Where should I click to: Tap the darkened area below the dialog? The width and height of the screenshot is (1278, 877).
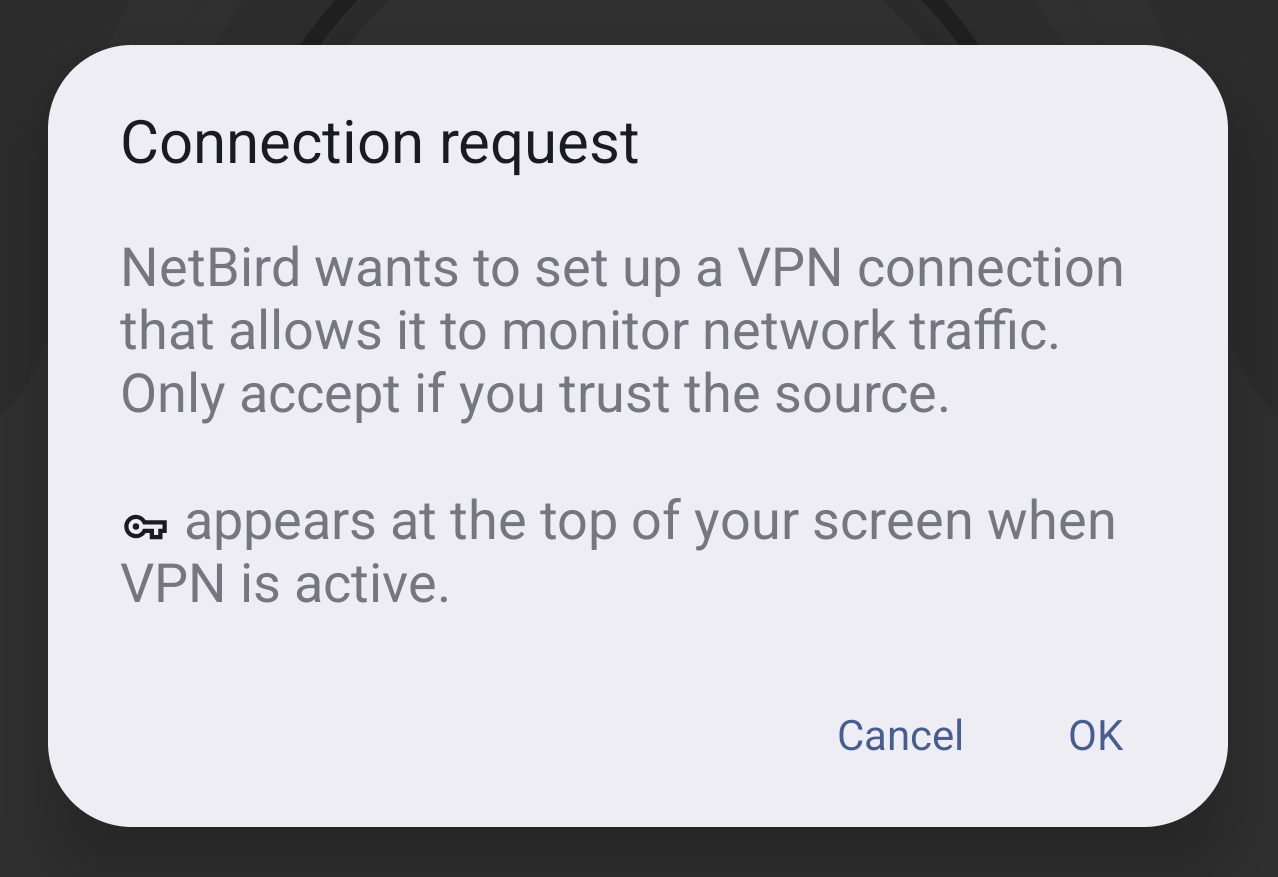tap(639, 855)
